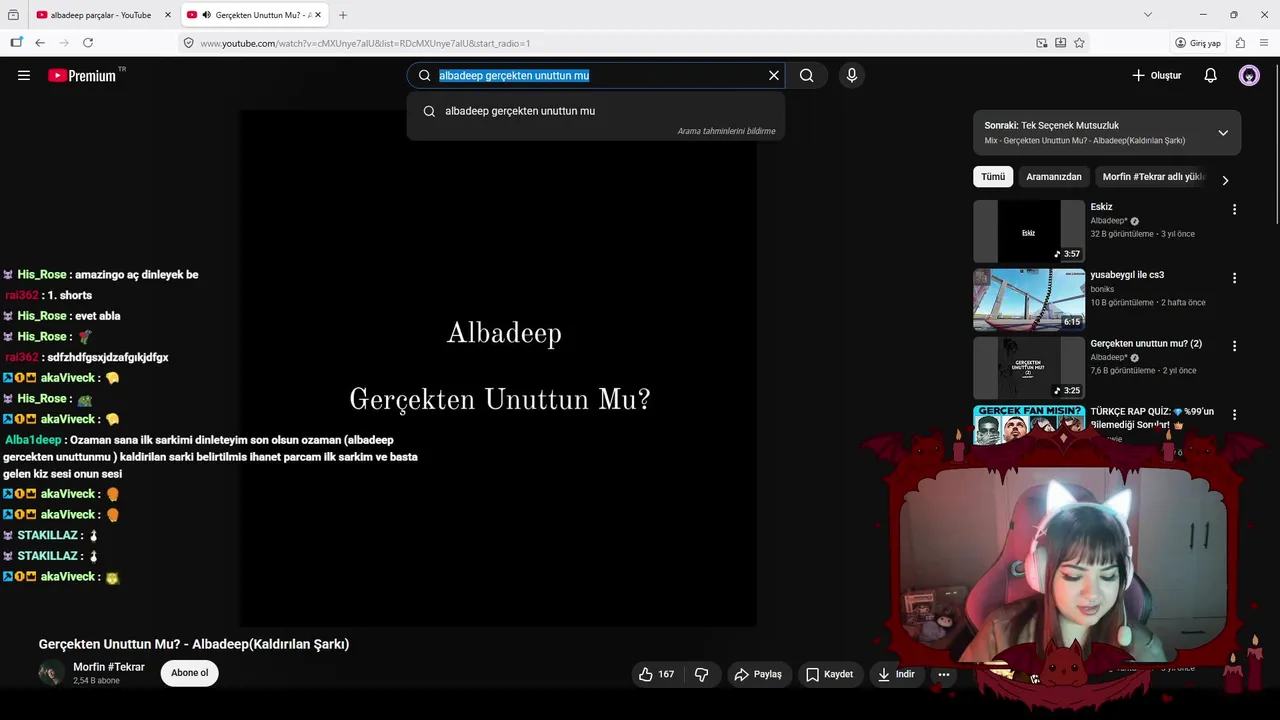Image resolution: width=1280 pixels, height=720 pixels.
Task: Open Morfin #Tekrar channel avatar
Action: click(51, 673)
